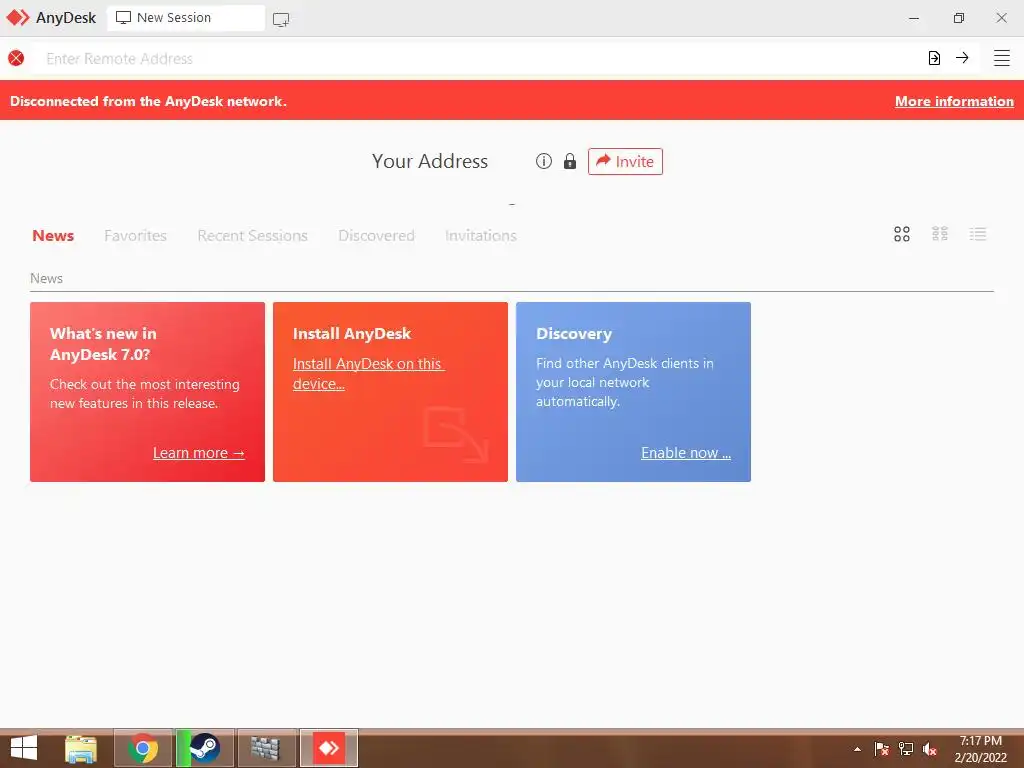Click the taskbar clock showing 7:17 PM
Screen dimensions: 1024x768
[980, 749]
